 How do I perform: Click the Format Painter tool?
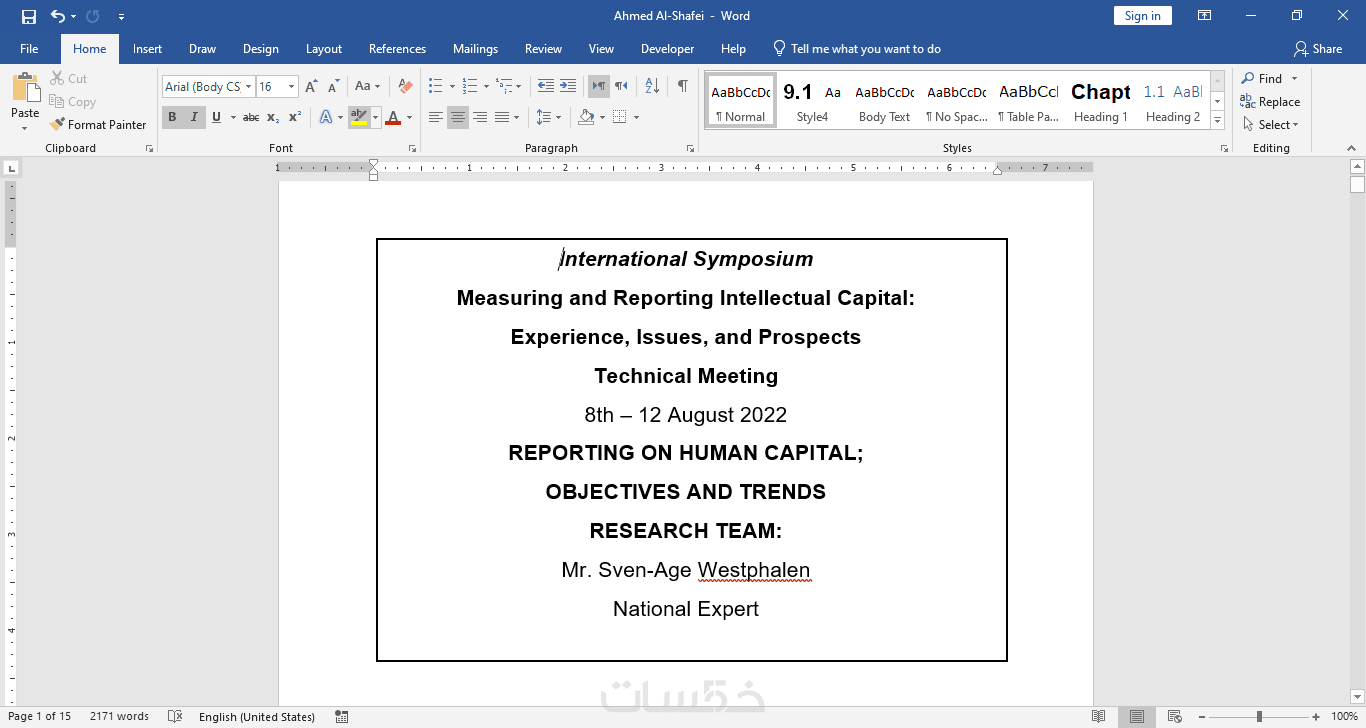click(x=98, y=125)
